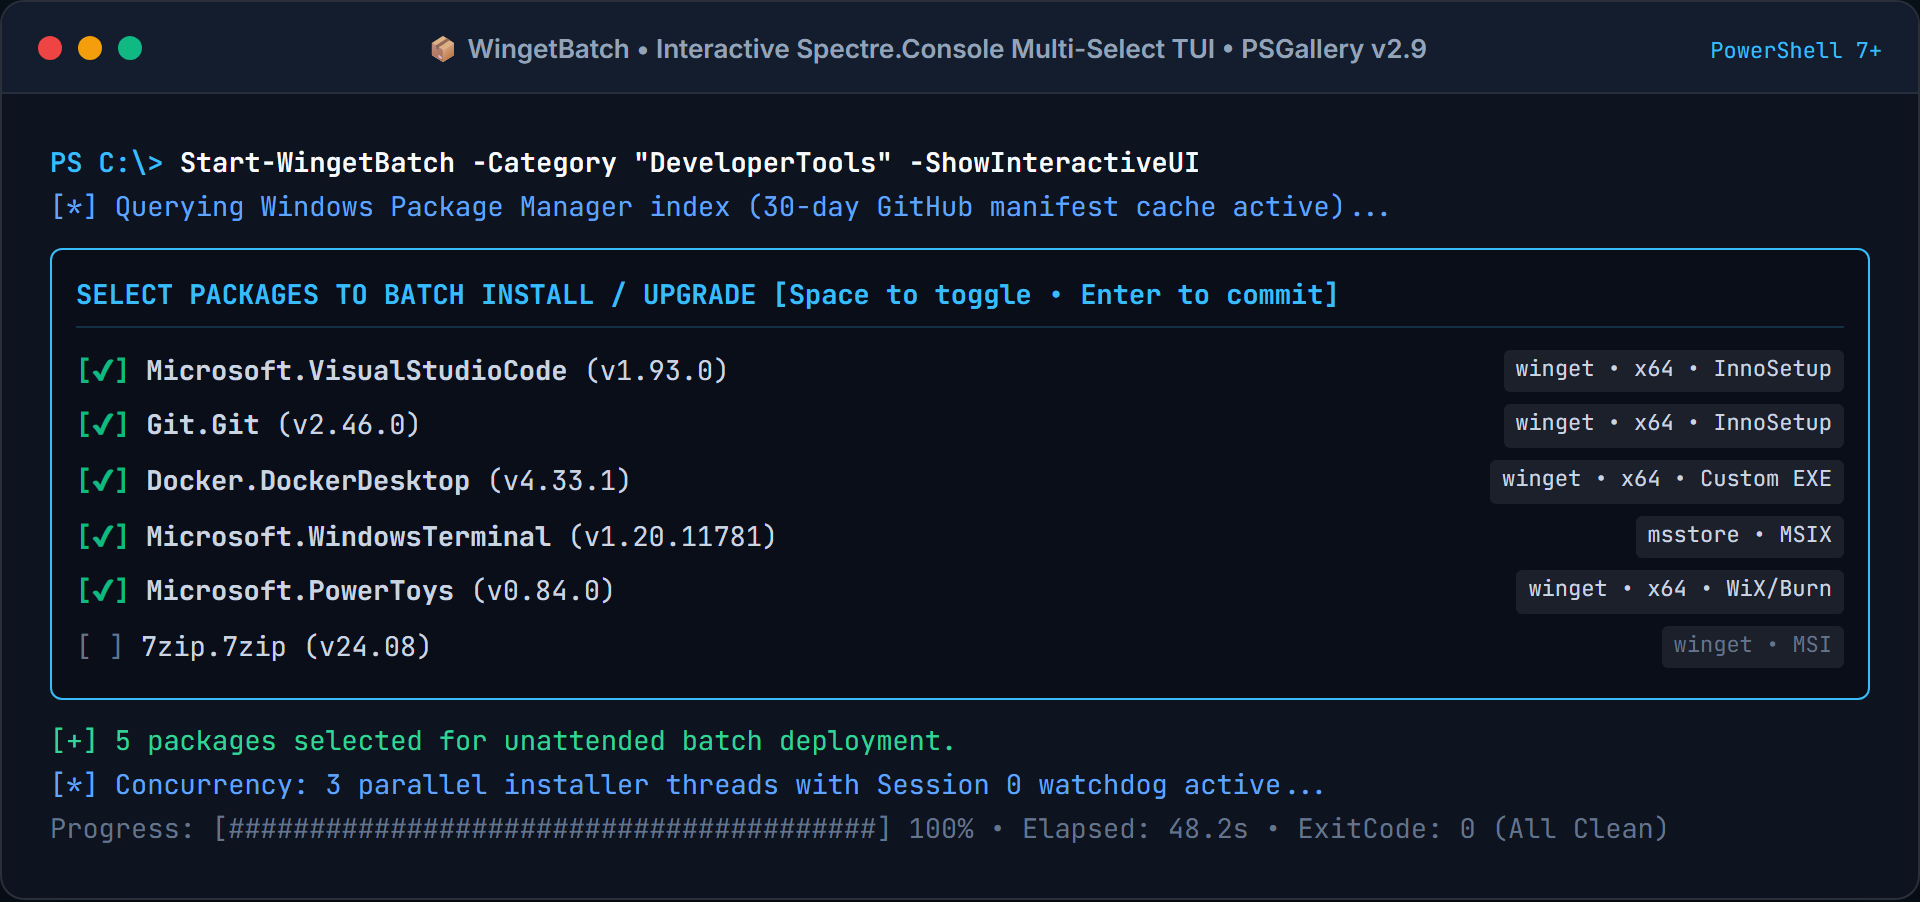Viewport: 1920px width, 902px height.
Task: Click the Concurrency: 3 parallel installer threads line
Action: point(688,785)
